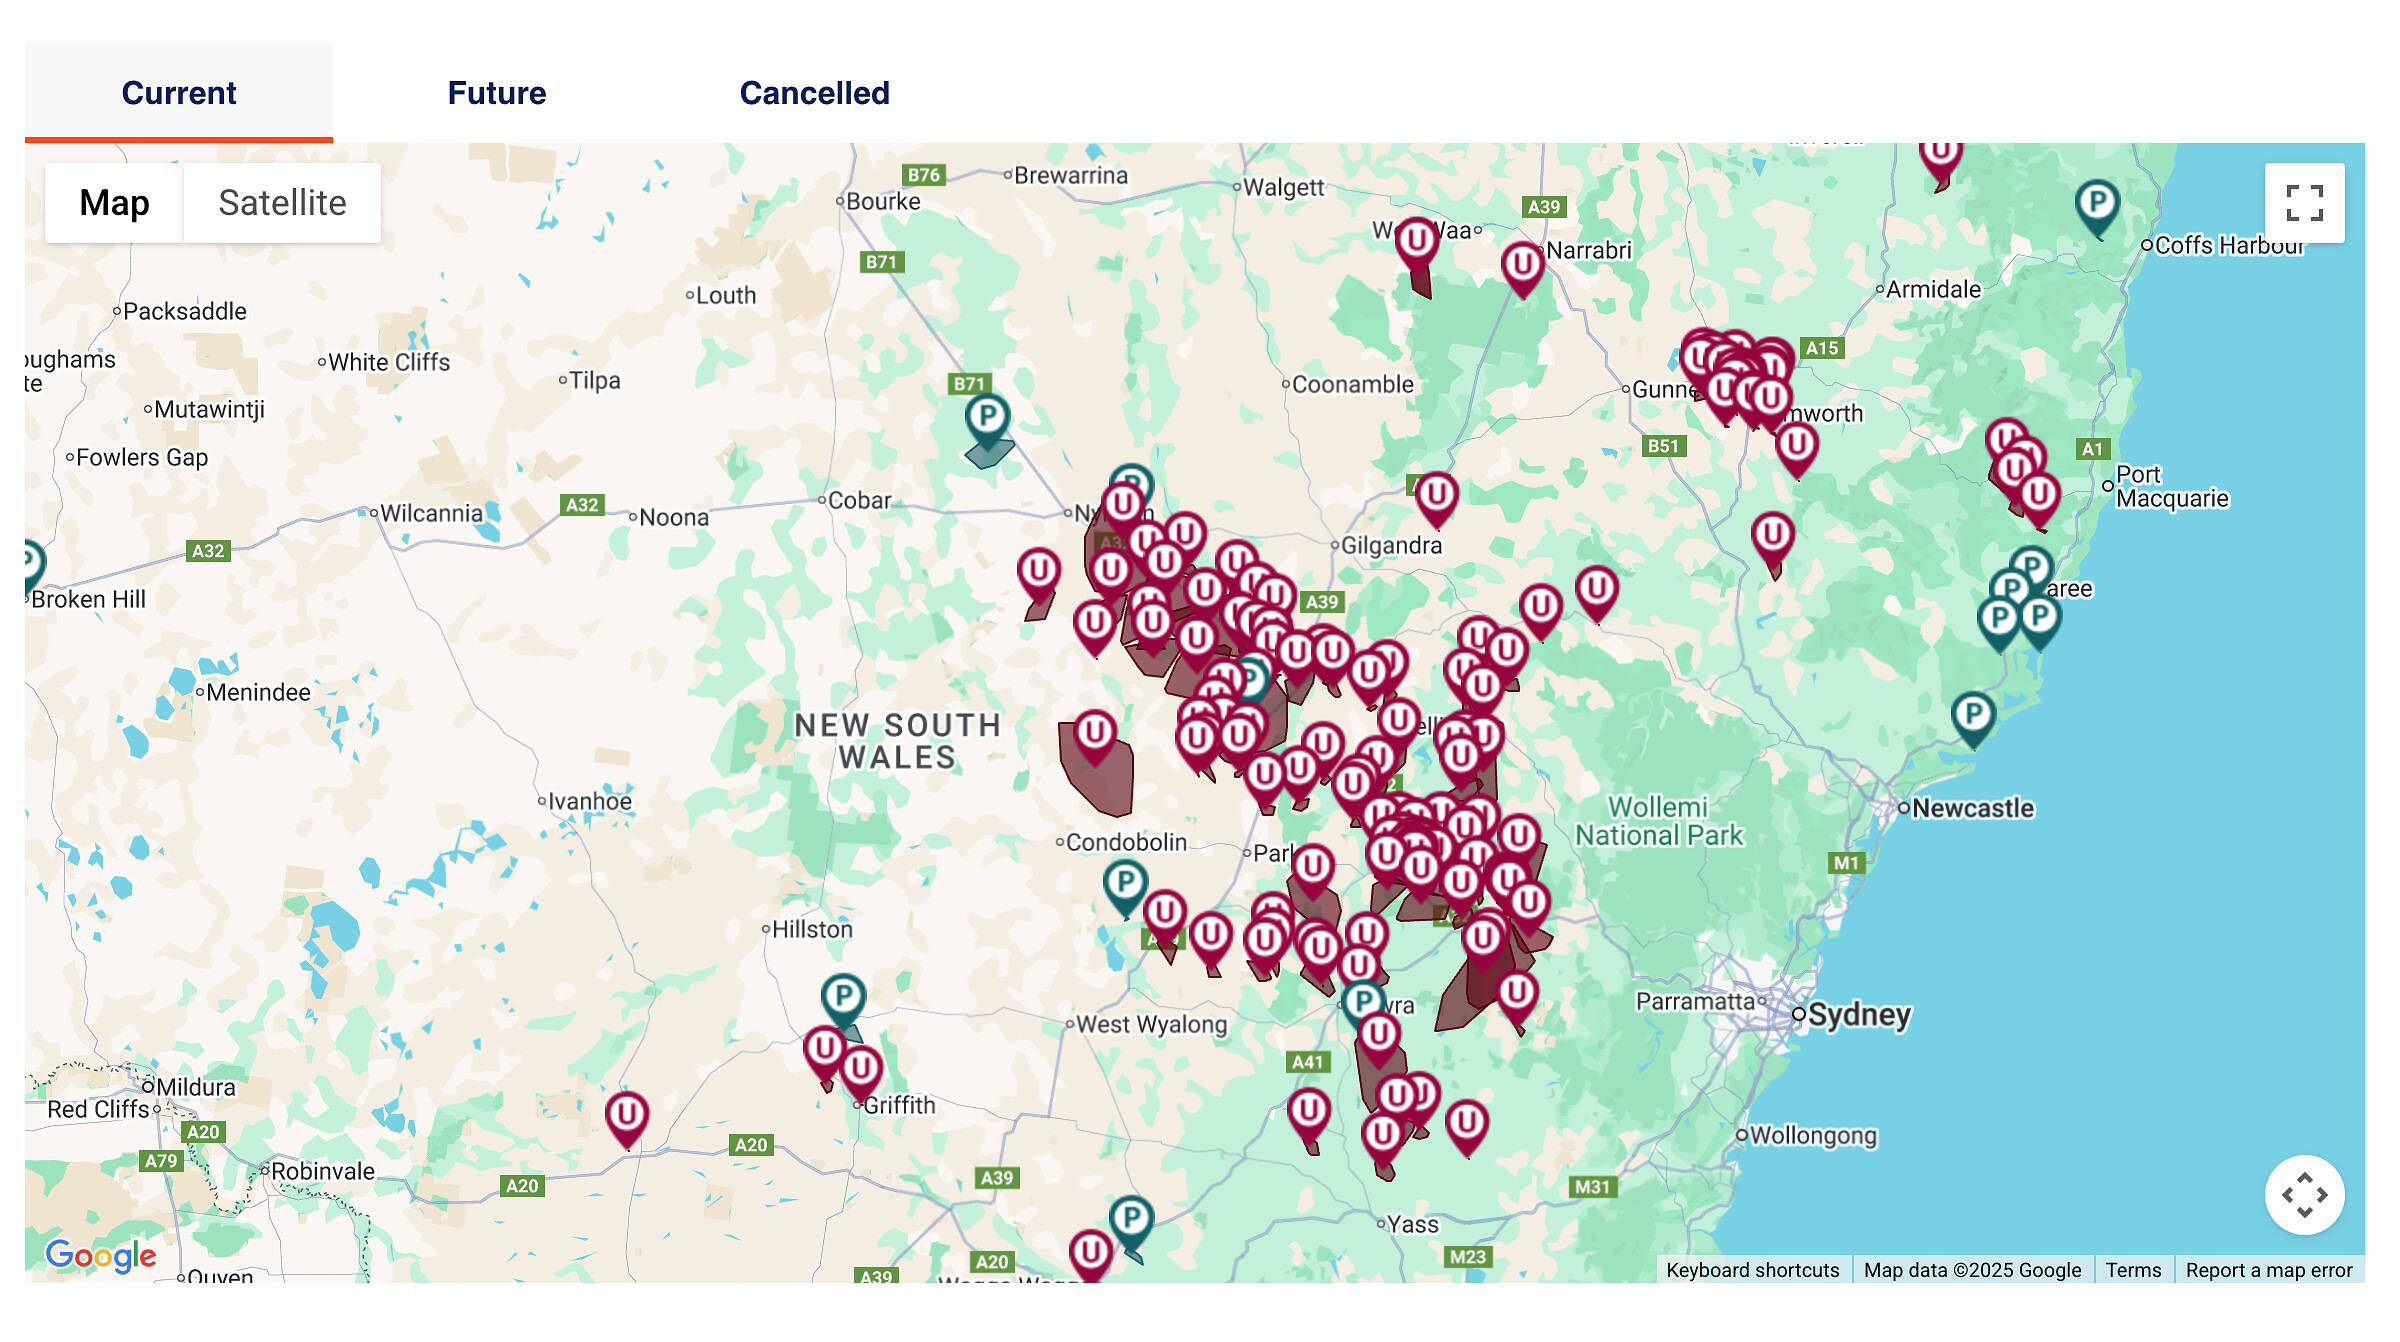Switch to Satellite map view
2400x1342 pixels.
pos(282,203)
